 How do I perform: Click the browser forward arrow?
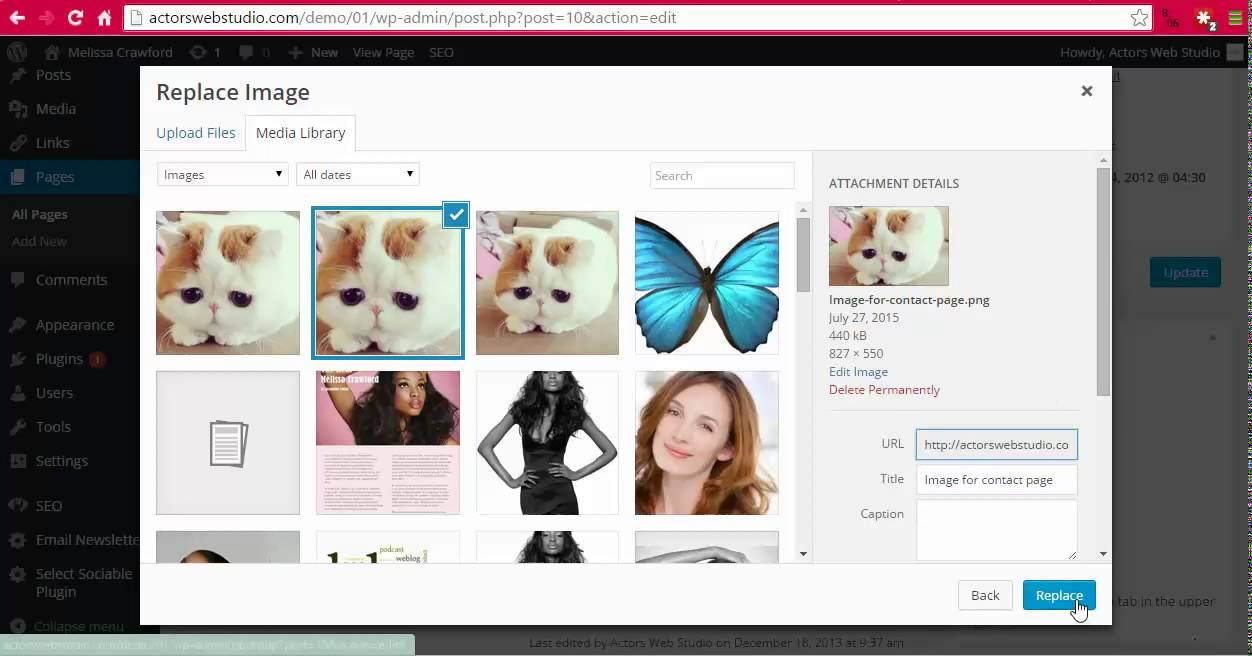pyautogui.click(x=46, y=17)
